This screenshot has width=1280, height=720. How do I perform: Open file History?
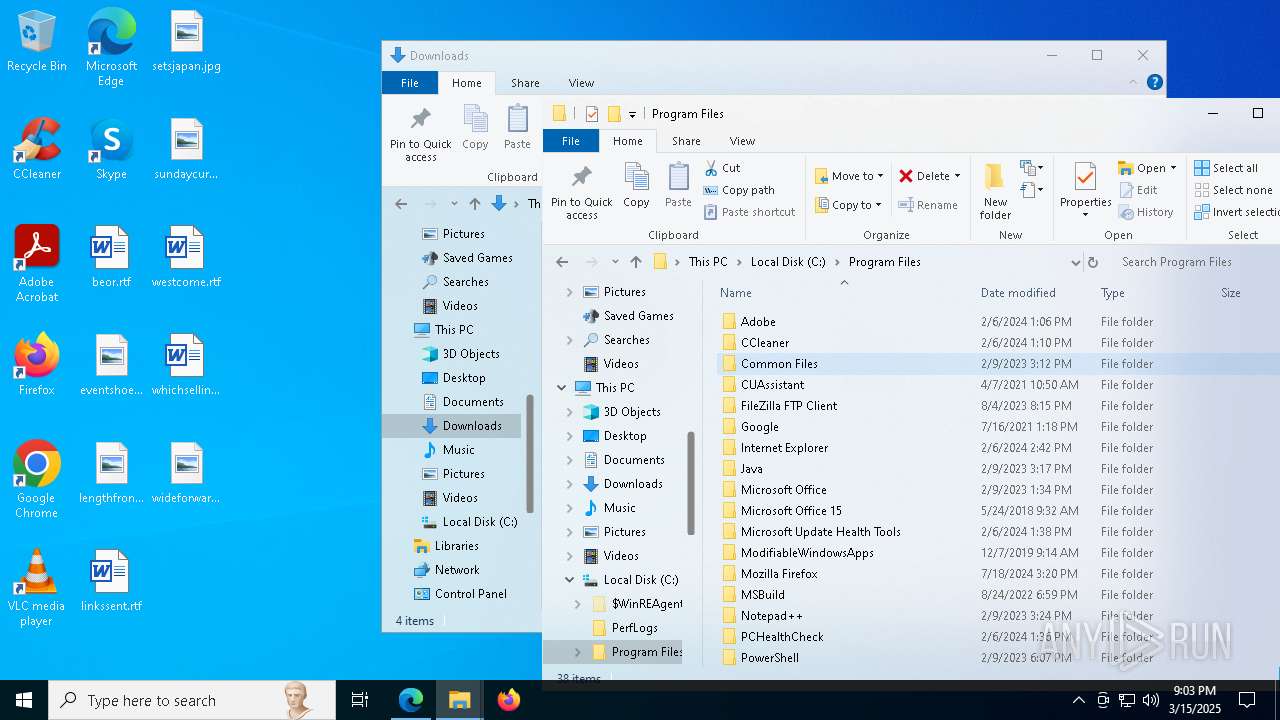1146,212
